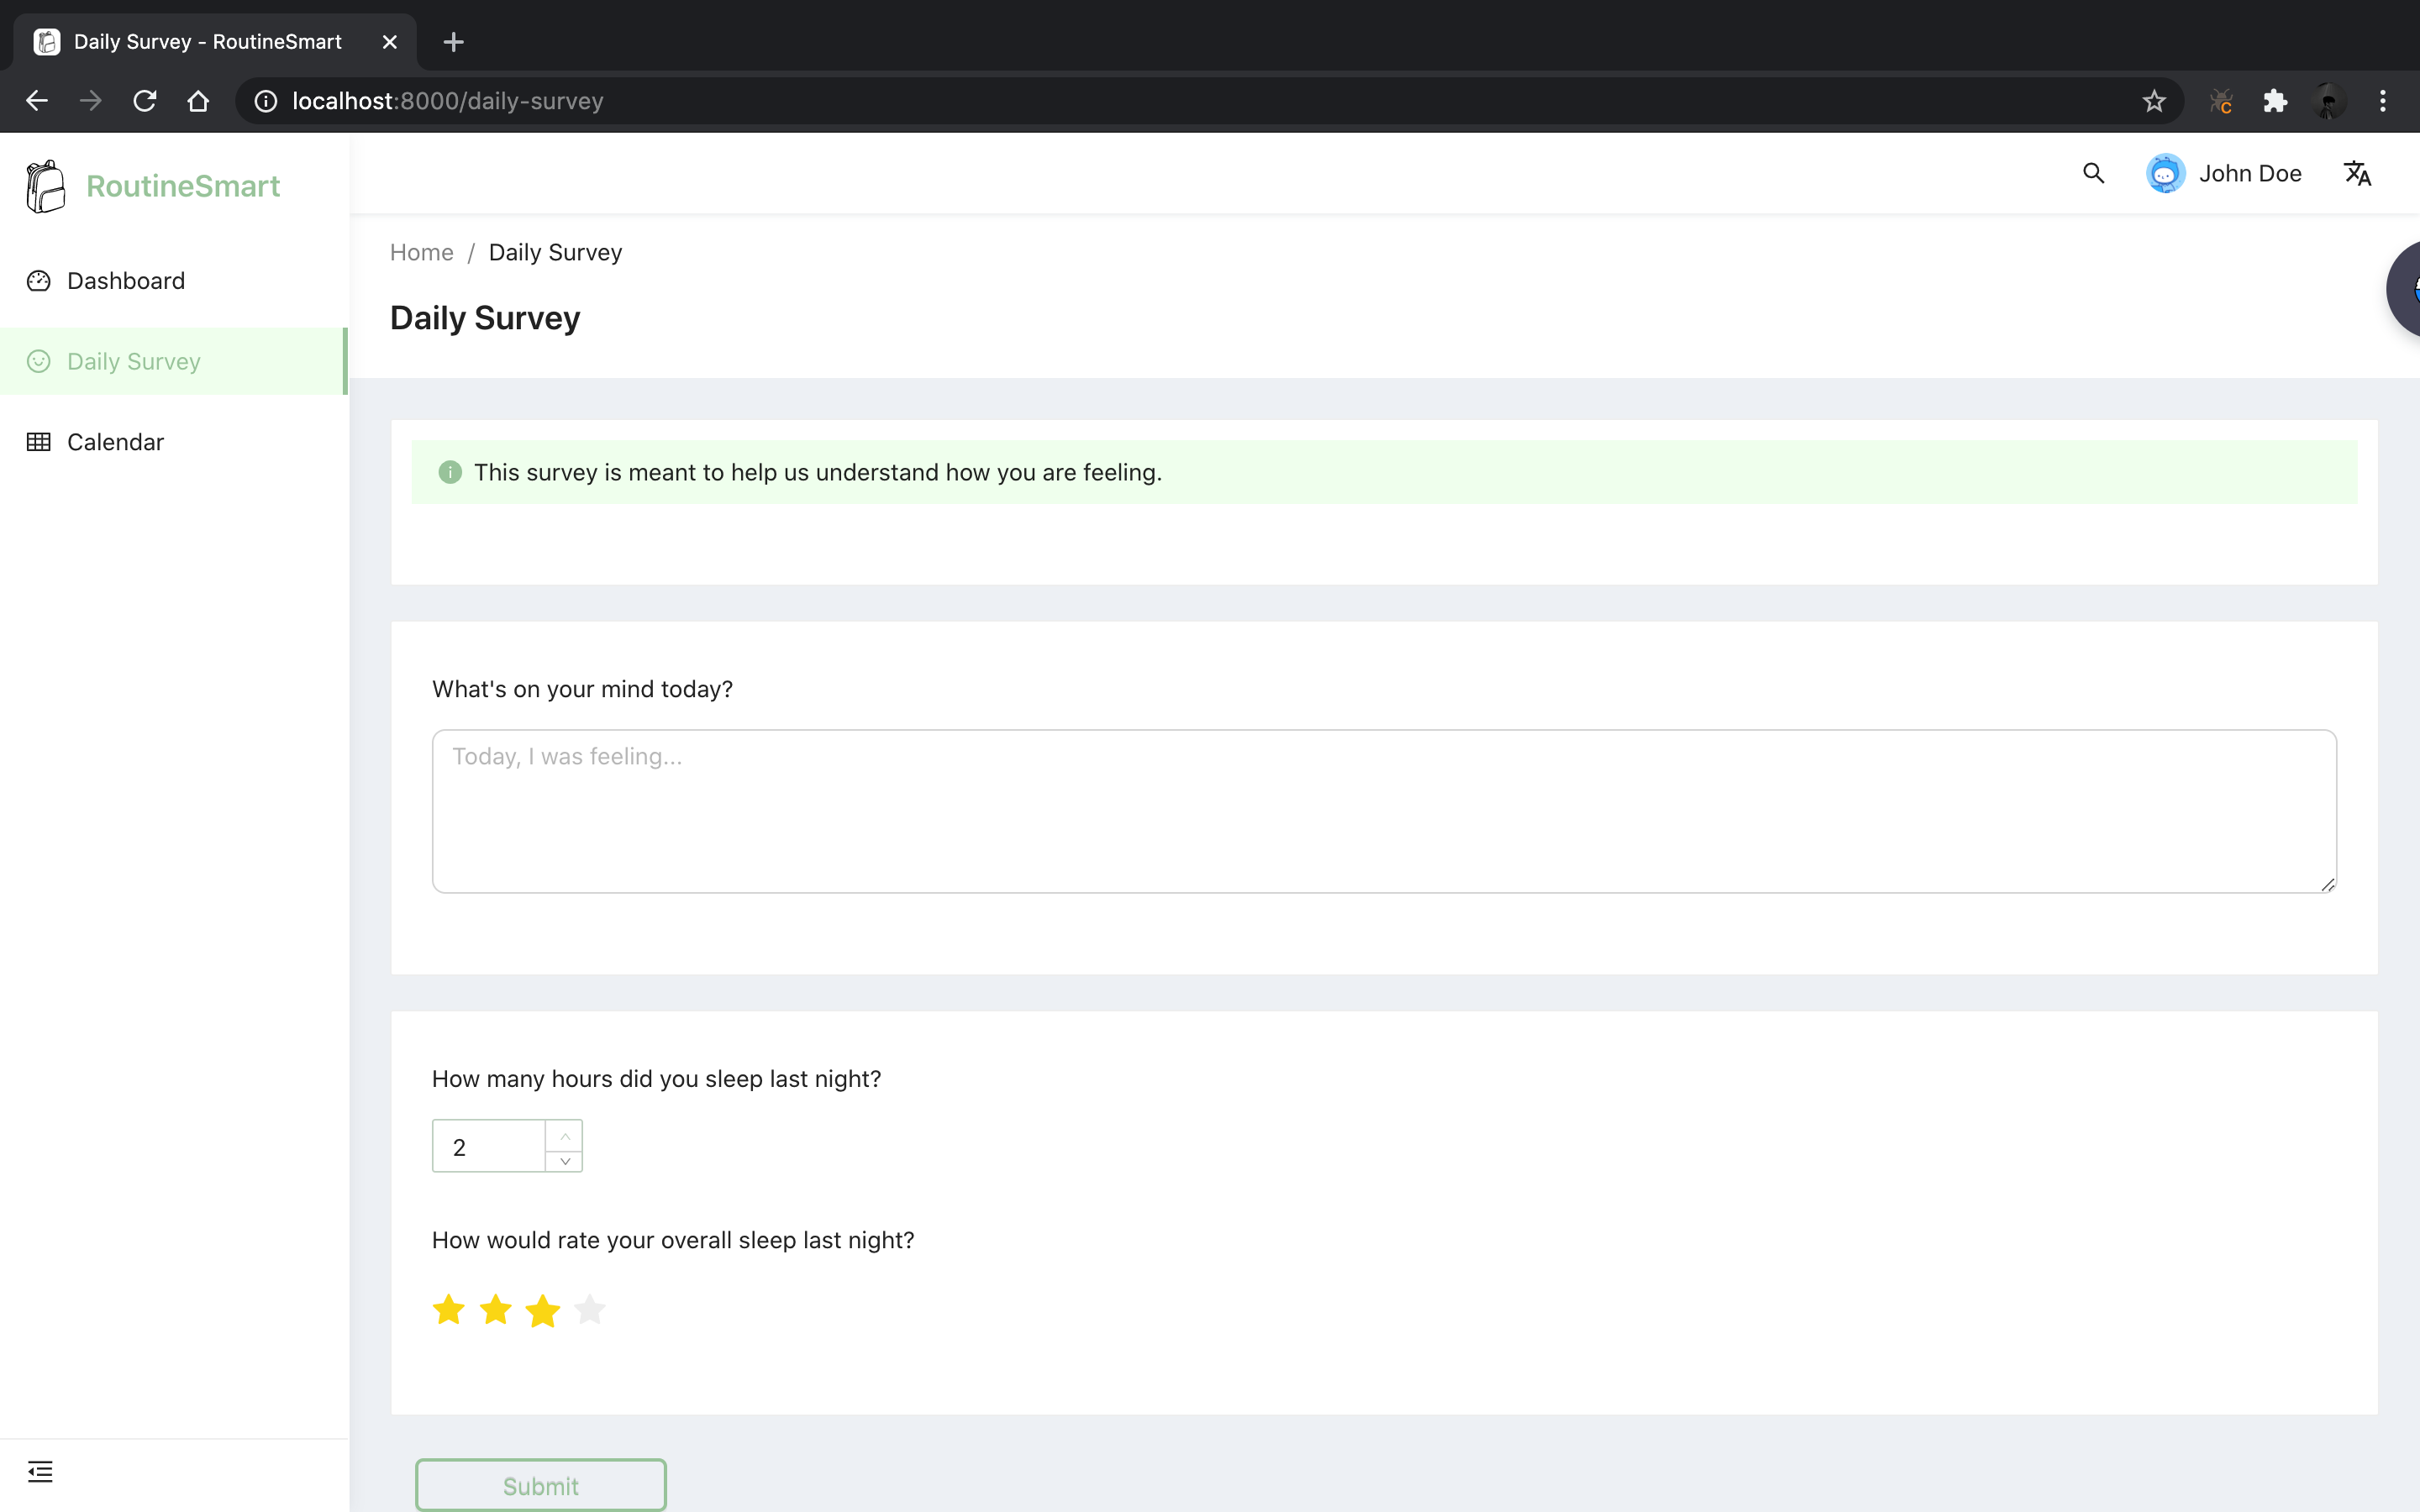This screenshot has width=2420, height=1512.
Task: Submit the daily survey
Action: pos(540,1485)
